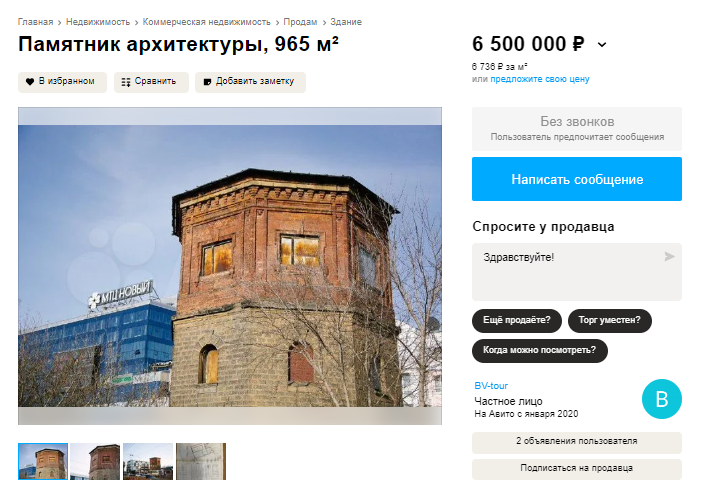
Task: Select the fourth floor-plan thumbnail
Action: (201, 462)
